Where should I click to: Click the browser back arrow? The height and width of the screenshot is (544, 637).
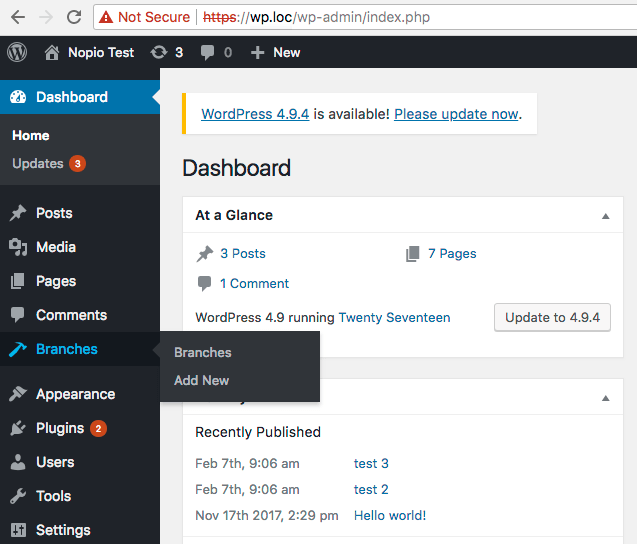(18, 17)
